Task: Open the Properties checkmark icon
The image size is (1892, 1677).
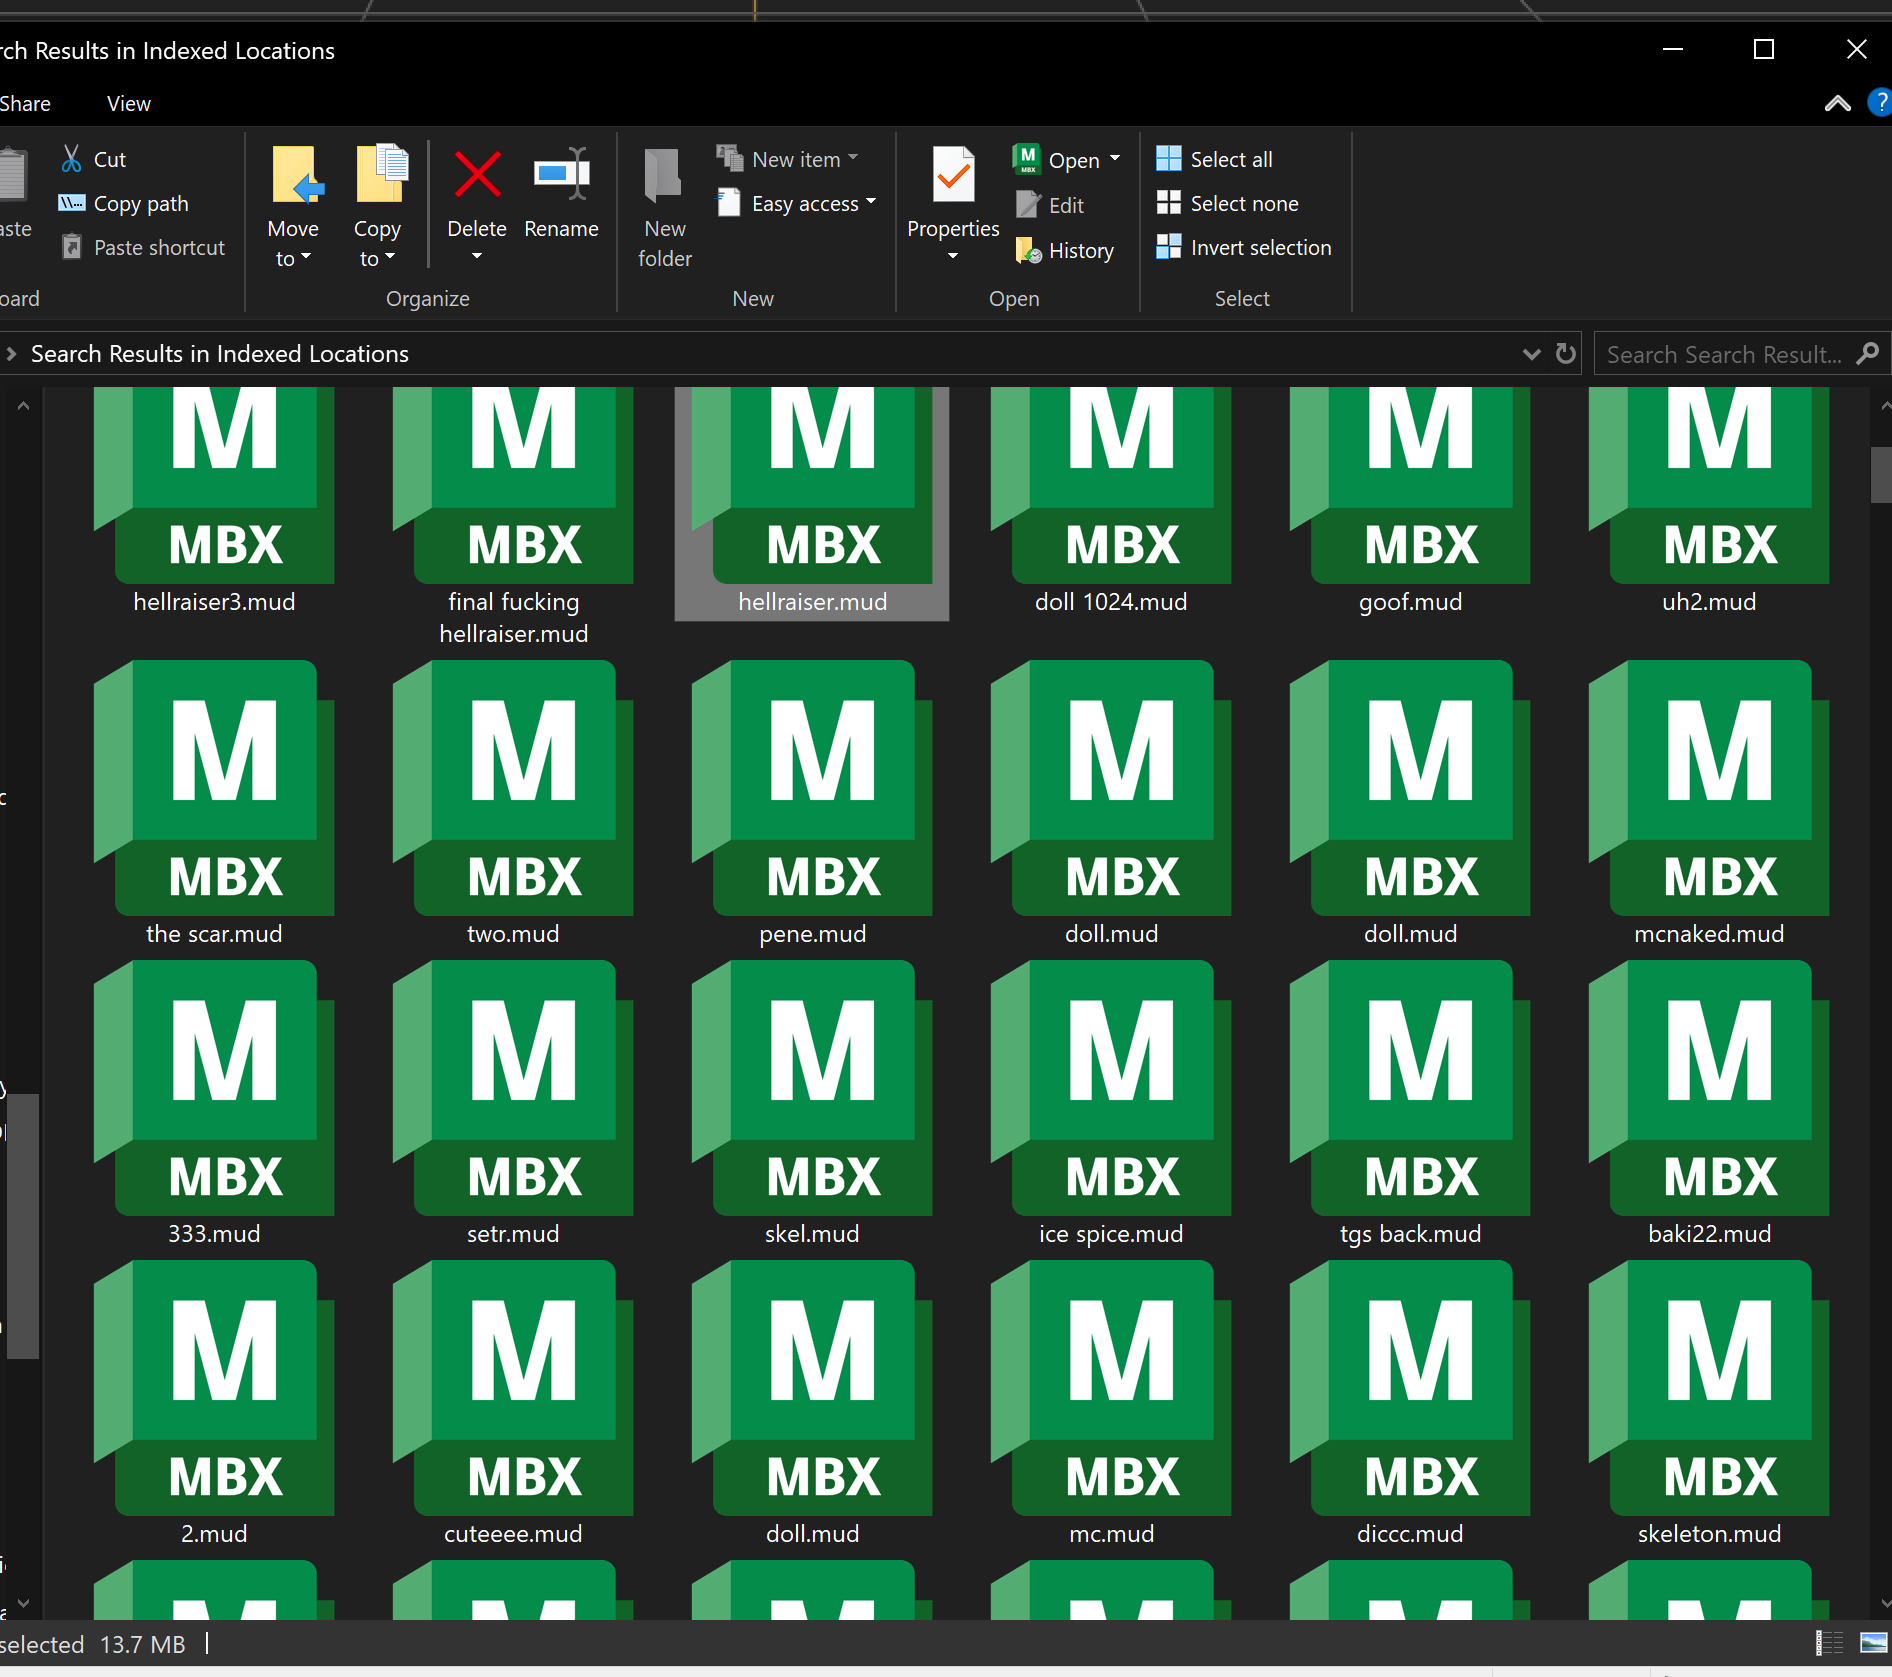Action: click(953, 174)
